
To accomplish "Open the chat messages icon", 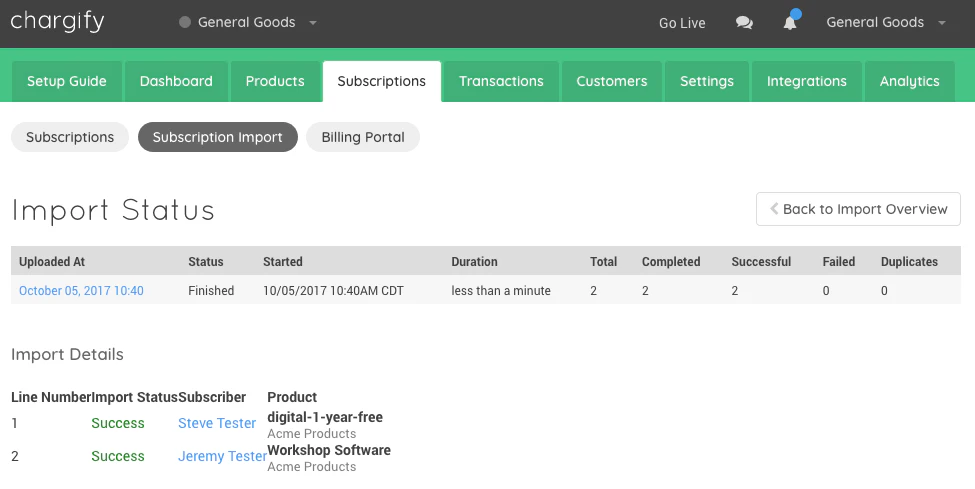I will click(744, 23).
